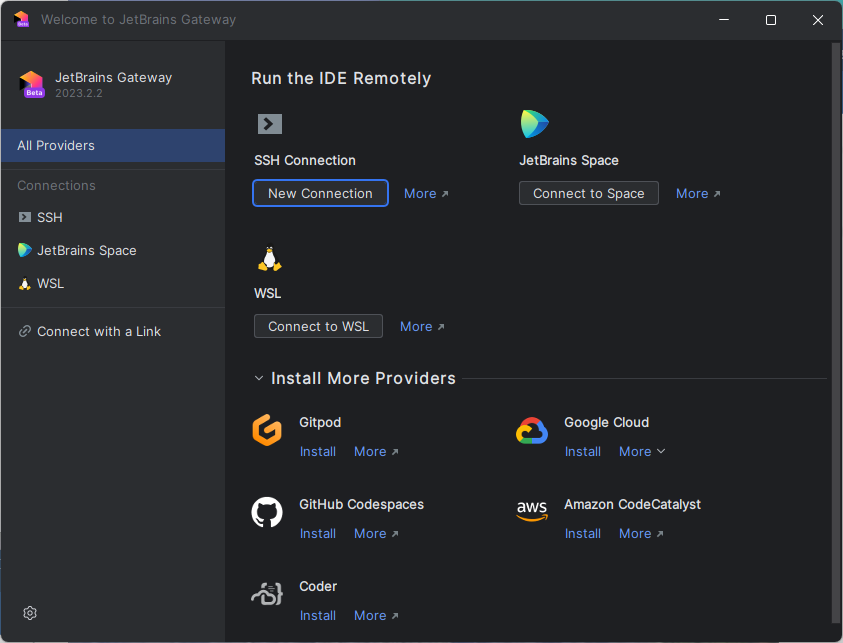Install the GitHub Codespaces provider
This screenshot has width=843, height=643.
click(x=318, y=533)
